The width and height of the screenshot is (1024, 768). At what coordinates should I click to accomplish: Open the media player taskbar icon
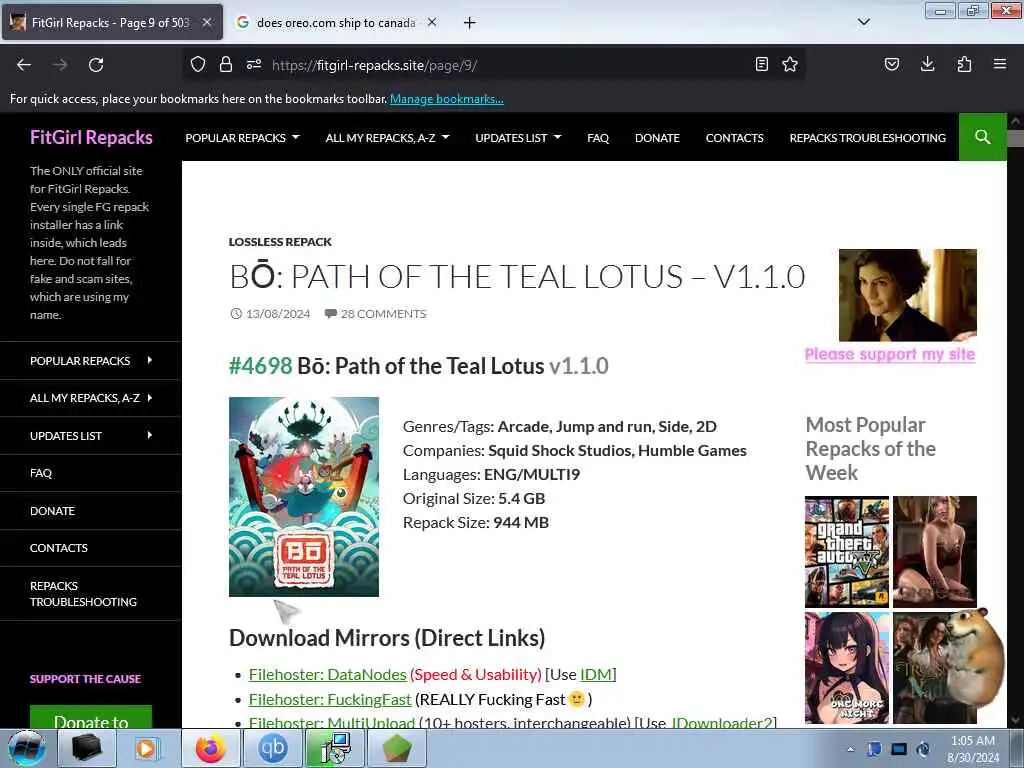(146, 748)
